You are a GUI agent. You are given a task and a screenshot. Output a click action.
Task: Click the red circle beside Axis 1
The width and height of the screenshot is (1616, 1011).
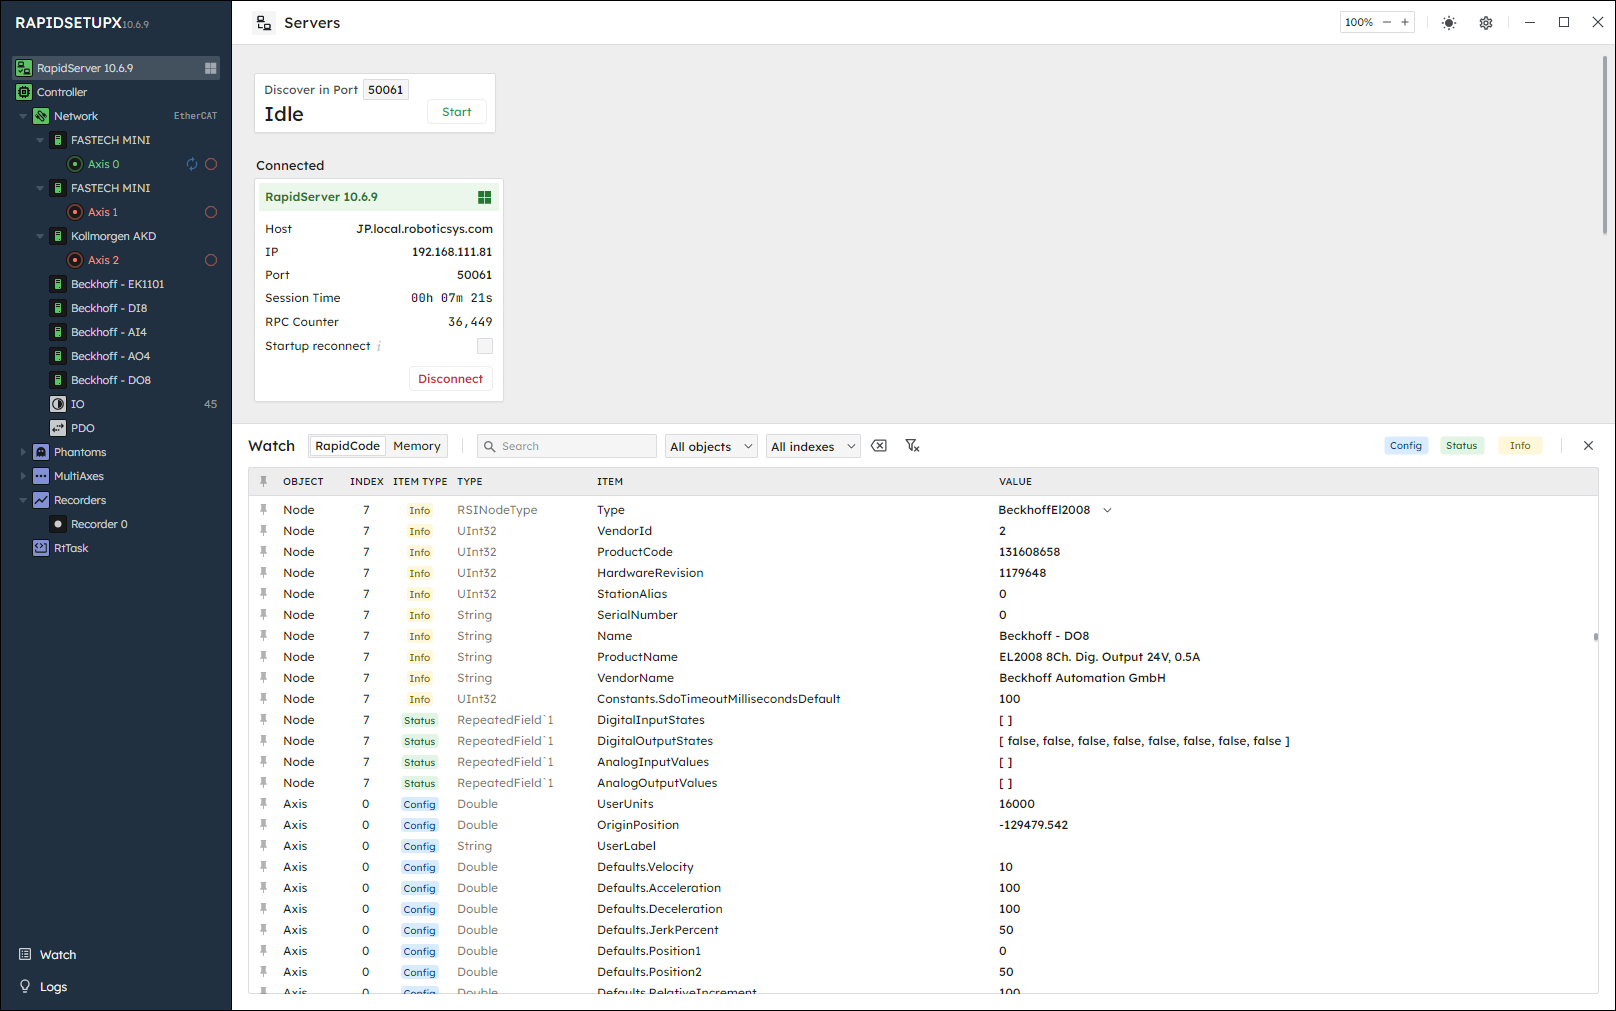point(211,212)
